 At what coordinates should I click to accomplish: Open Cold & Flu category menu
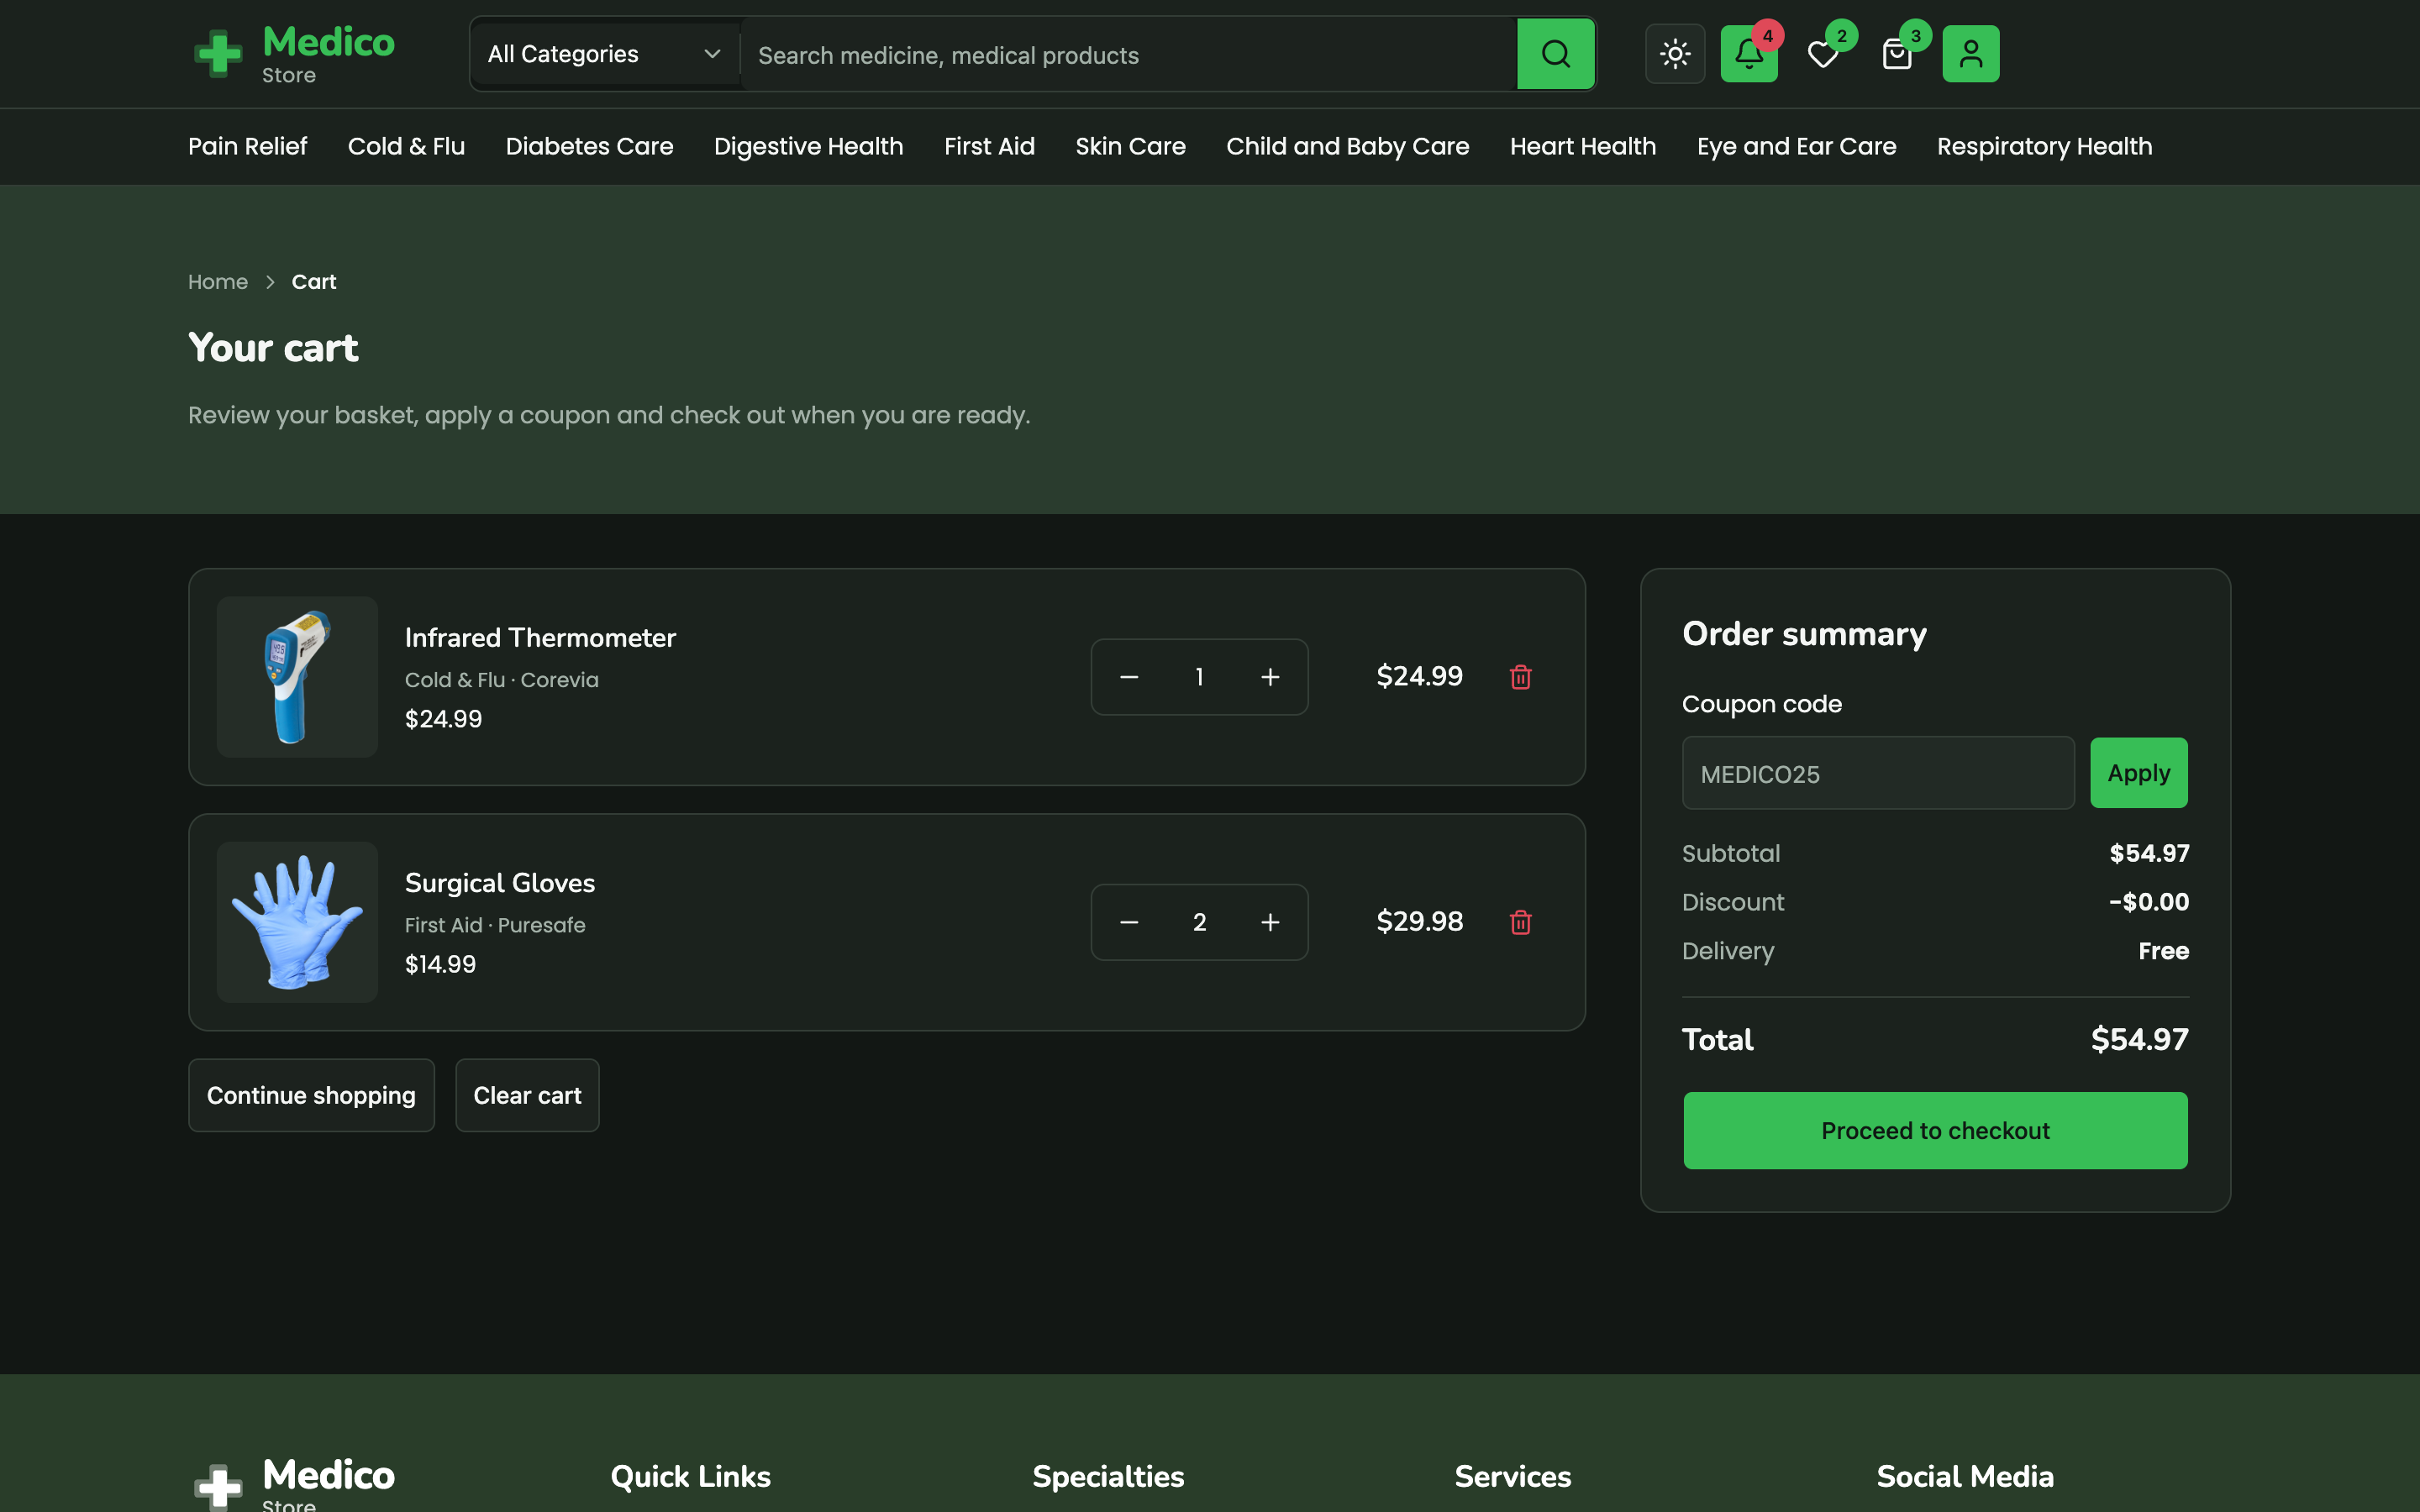pyautogui.click(x=406, y=146)
